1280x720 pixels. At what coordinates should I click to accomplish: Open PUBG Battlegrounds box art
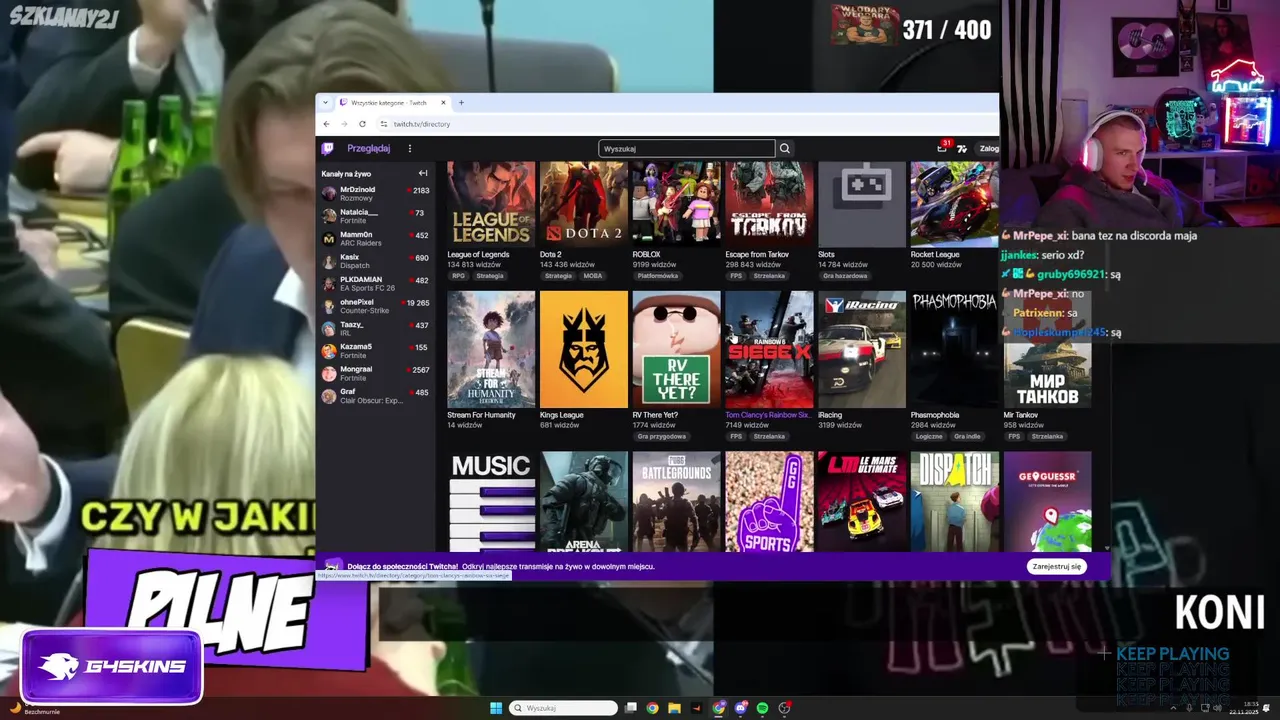tap(676, 501)
